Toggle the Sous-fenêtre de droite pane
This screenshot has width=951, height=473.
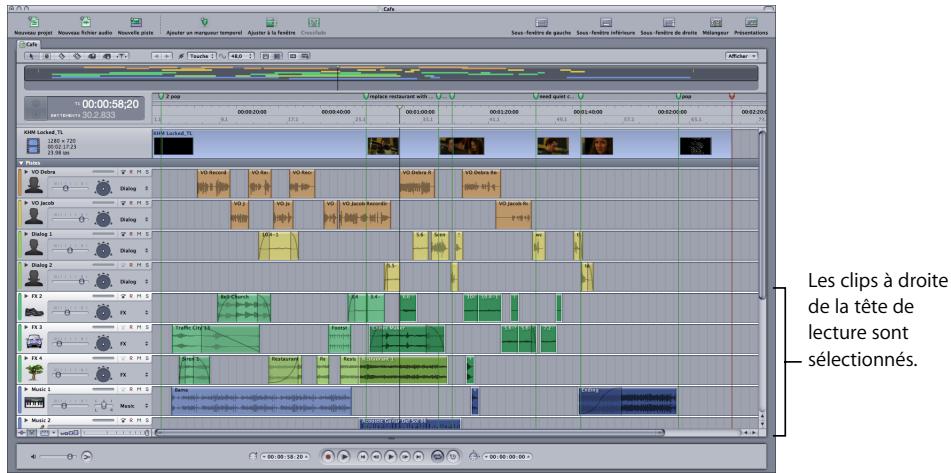pyautogui.click(x=669, y=22)
